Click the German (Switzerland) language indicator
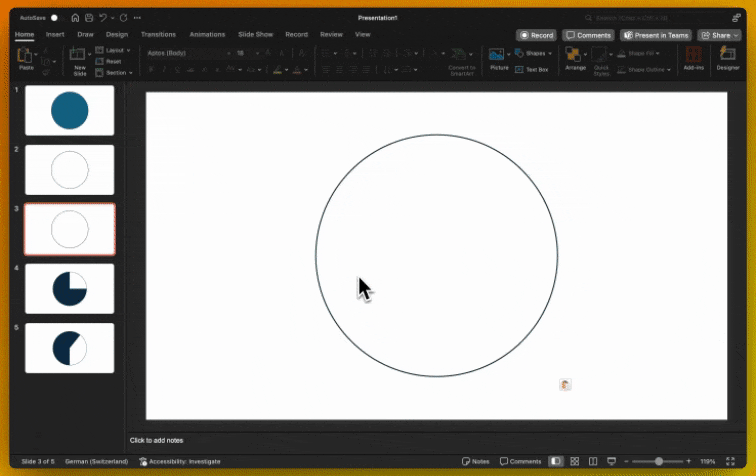The height and width of the screenshot is (476, 756). point(96,462)
